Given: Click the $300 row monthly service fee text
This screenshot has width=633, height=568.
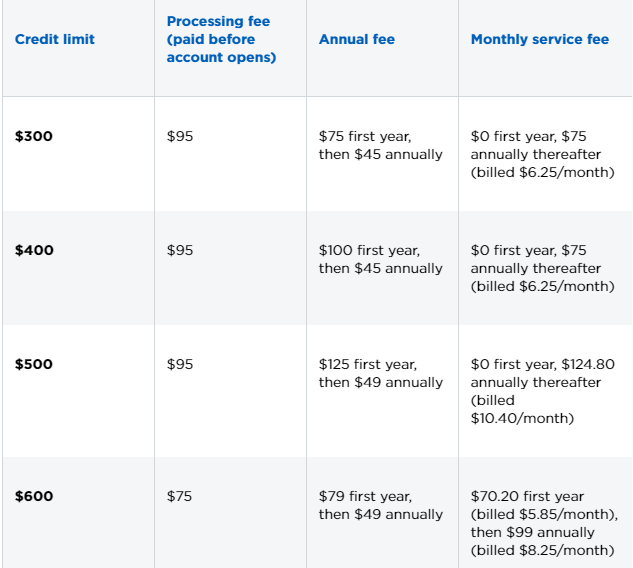Looking at the screenshot, I should point(543,154).
